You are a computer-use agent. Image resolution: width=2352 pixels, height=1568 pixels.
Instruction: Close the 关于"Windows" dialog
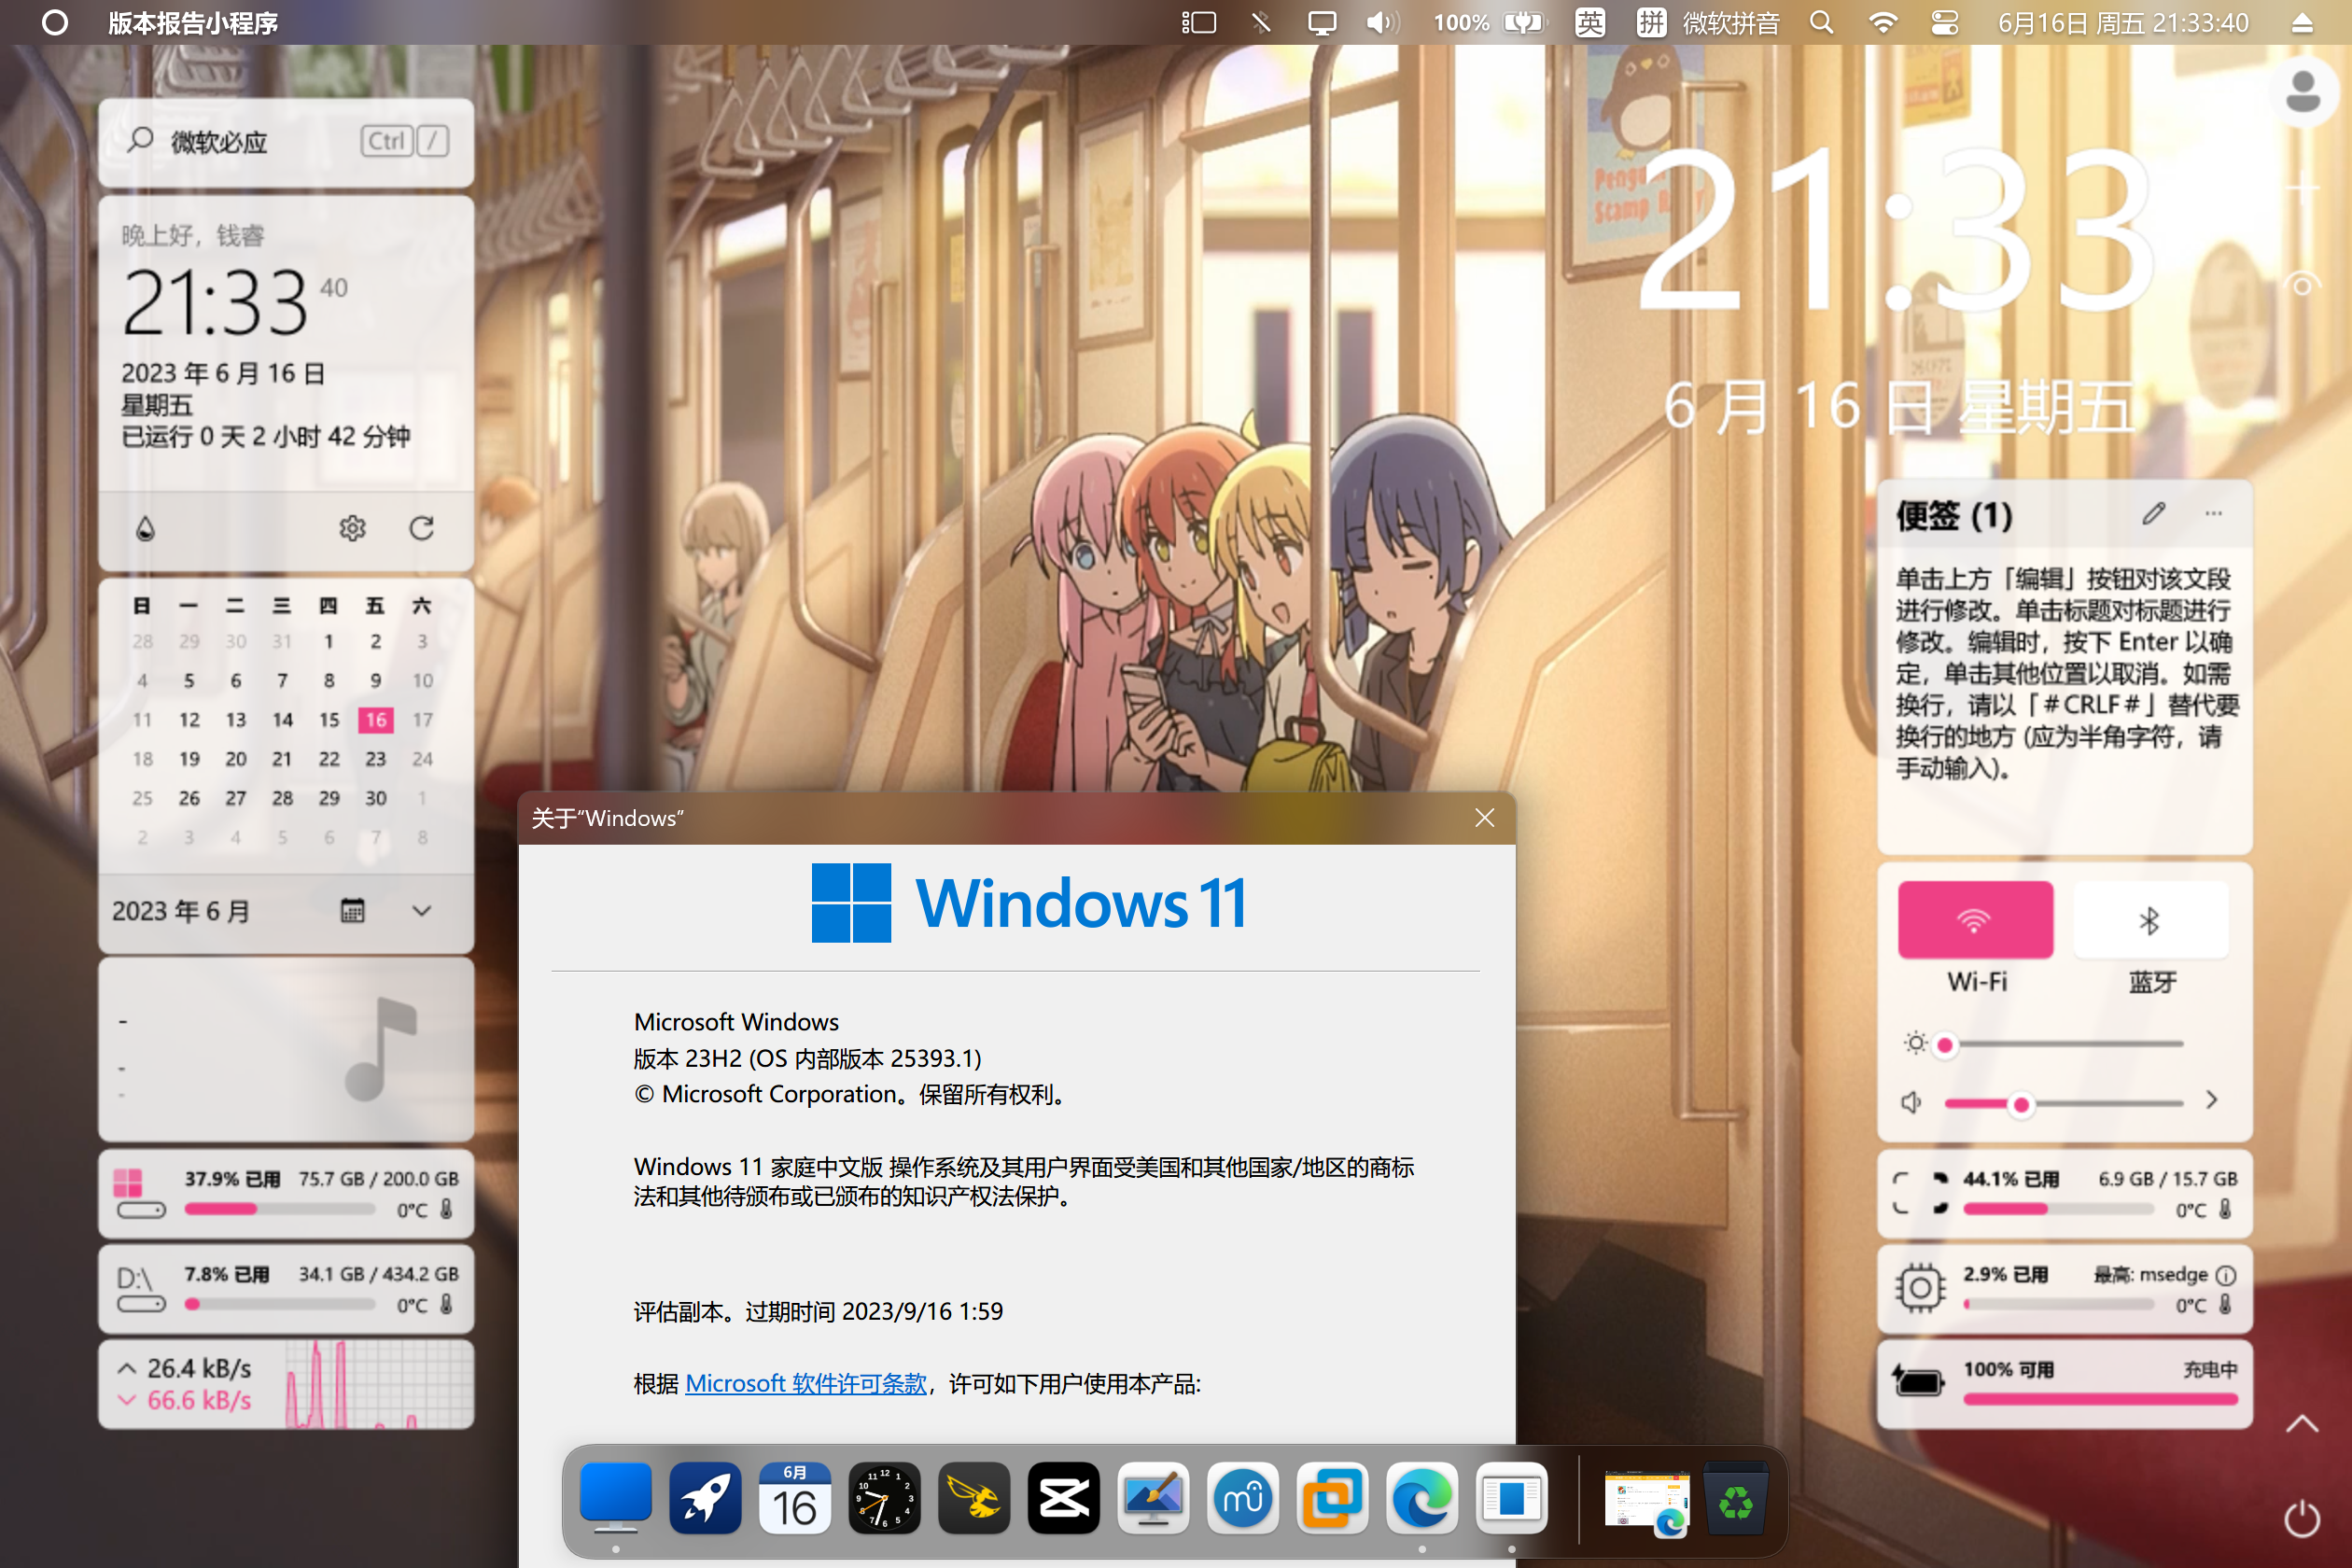[1485, 818]
